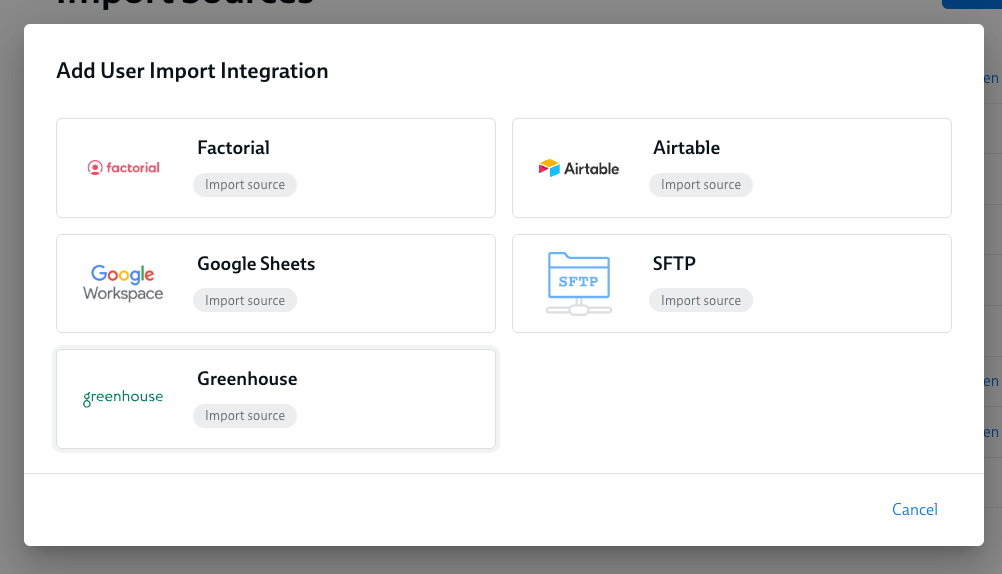Click Import source tag under Greenhouse

pos(245,415)
